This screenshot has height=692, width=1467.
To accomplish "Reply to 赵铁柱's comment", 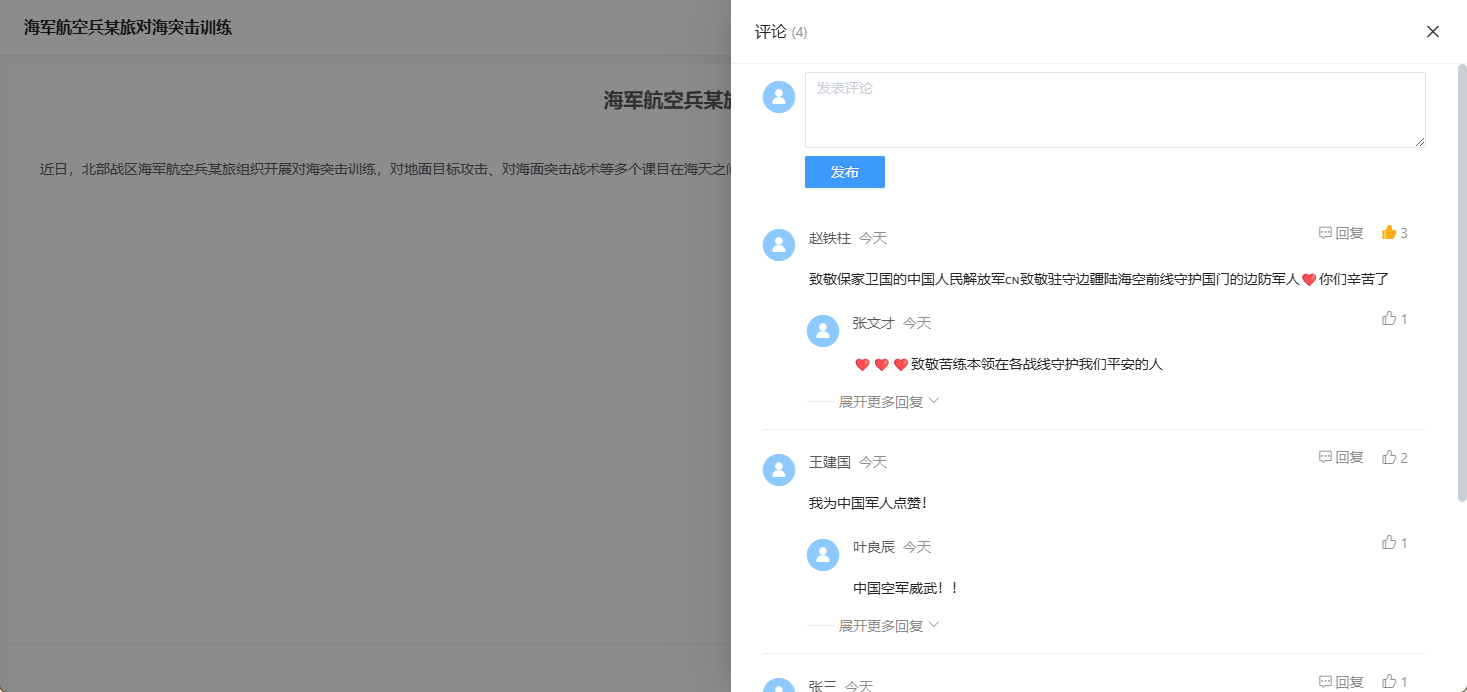I will click(1341, 233).
